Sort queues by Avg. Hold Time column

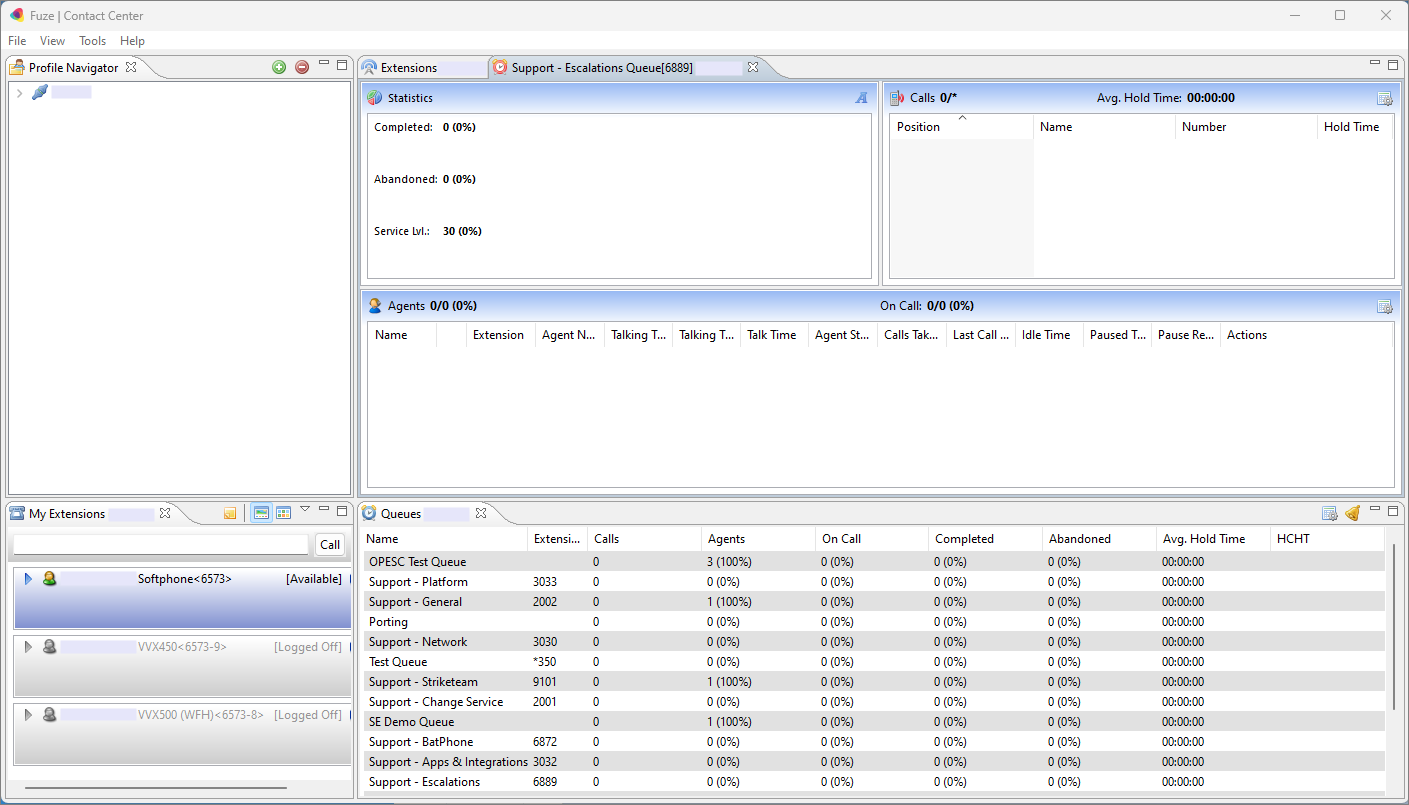[1204, 539]
